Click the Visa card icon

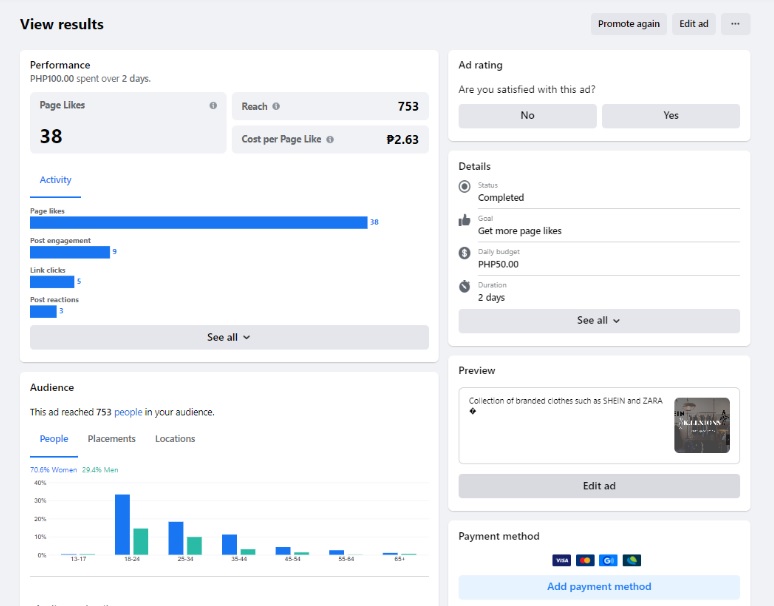pyautogui.click(x=561, y=561)
